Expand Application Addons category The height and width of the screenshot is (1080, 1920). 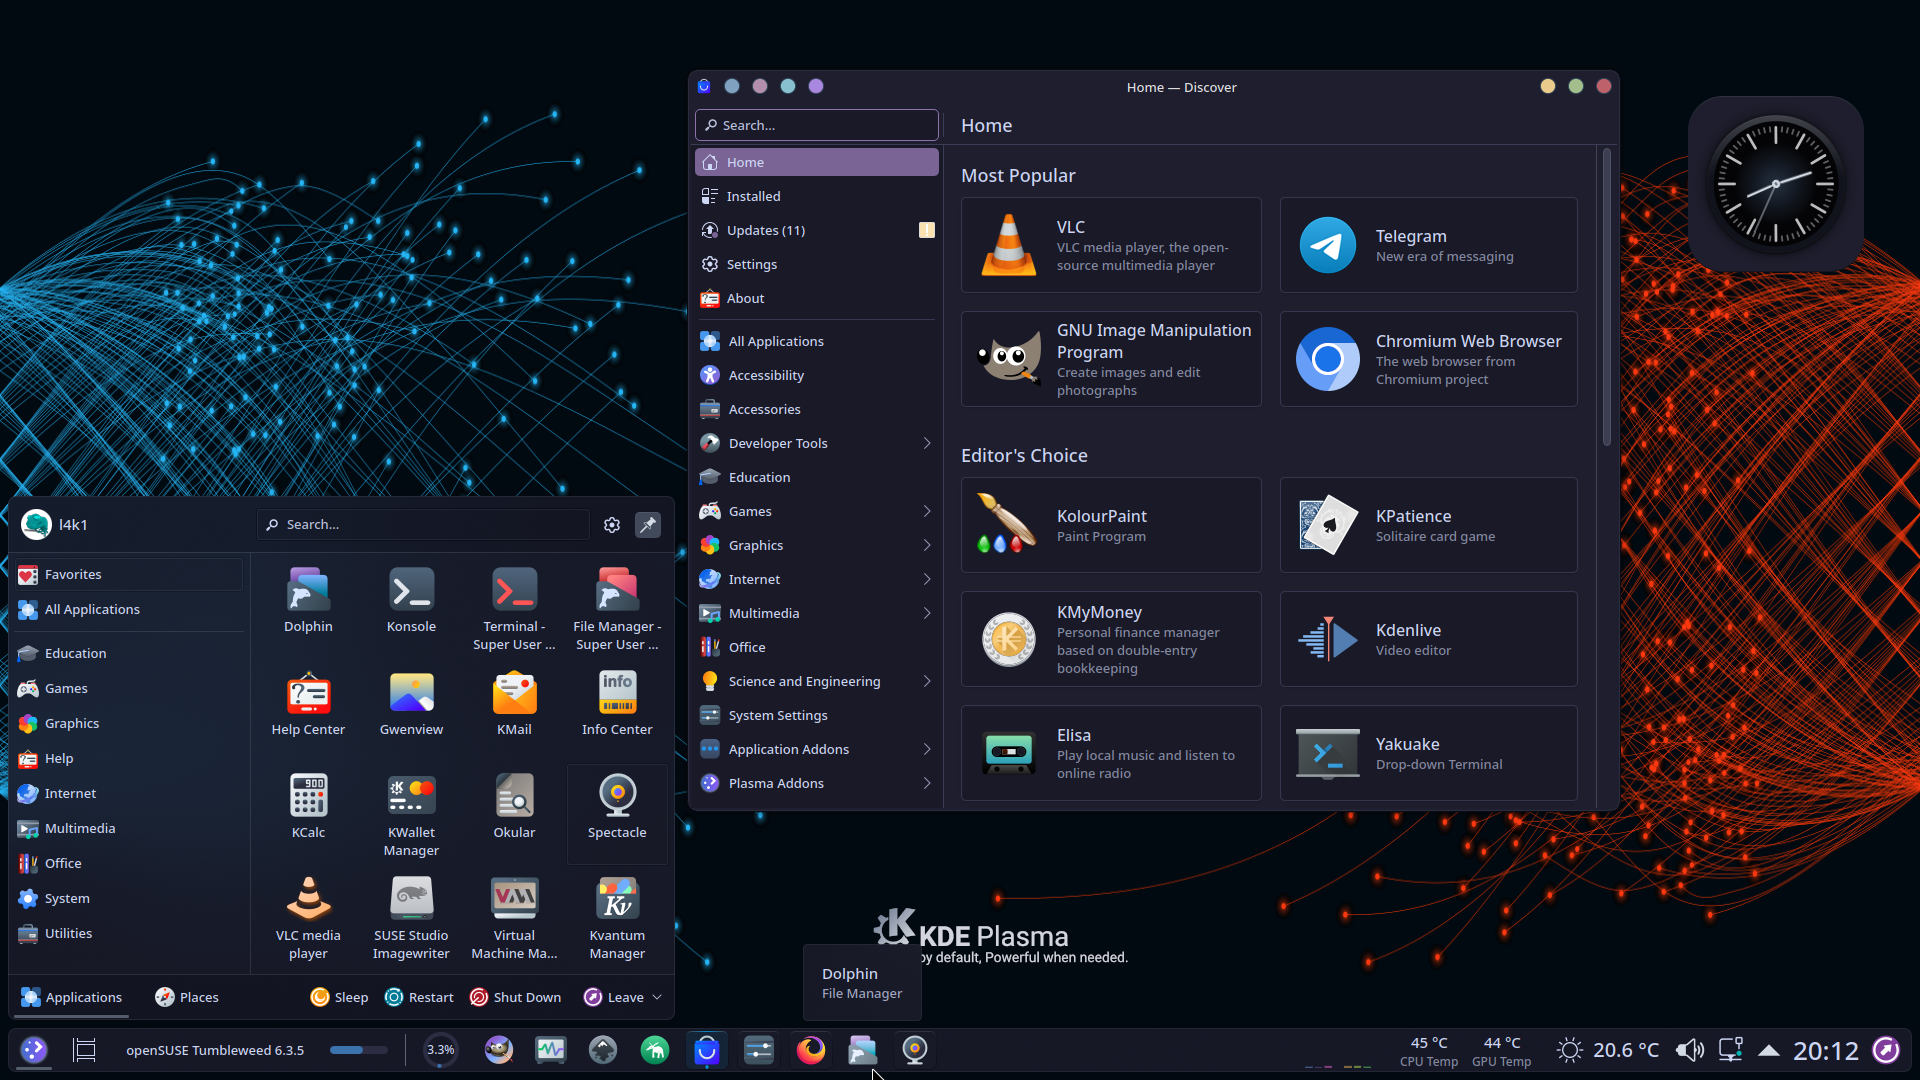coord(927,749)
